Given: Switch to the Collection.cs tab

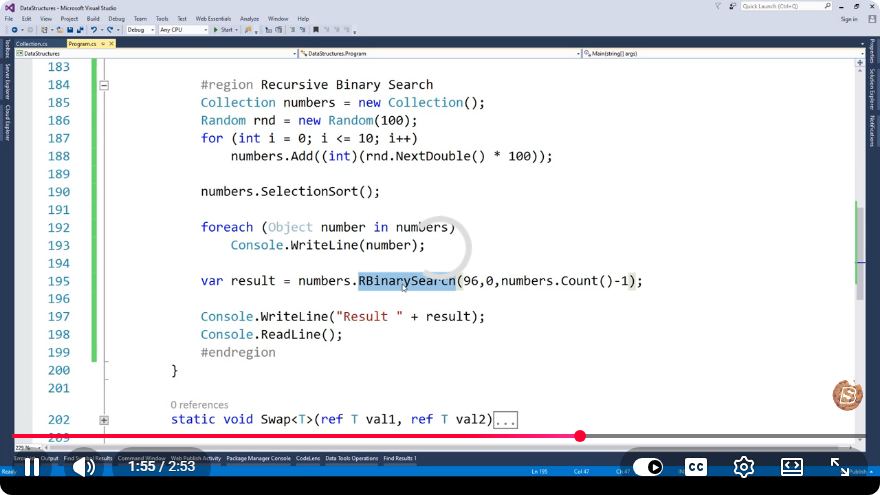Looking at the screenshot, I should click(x=32, y=44).
